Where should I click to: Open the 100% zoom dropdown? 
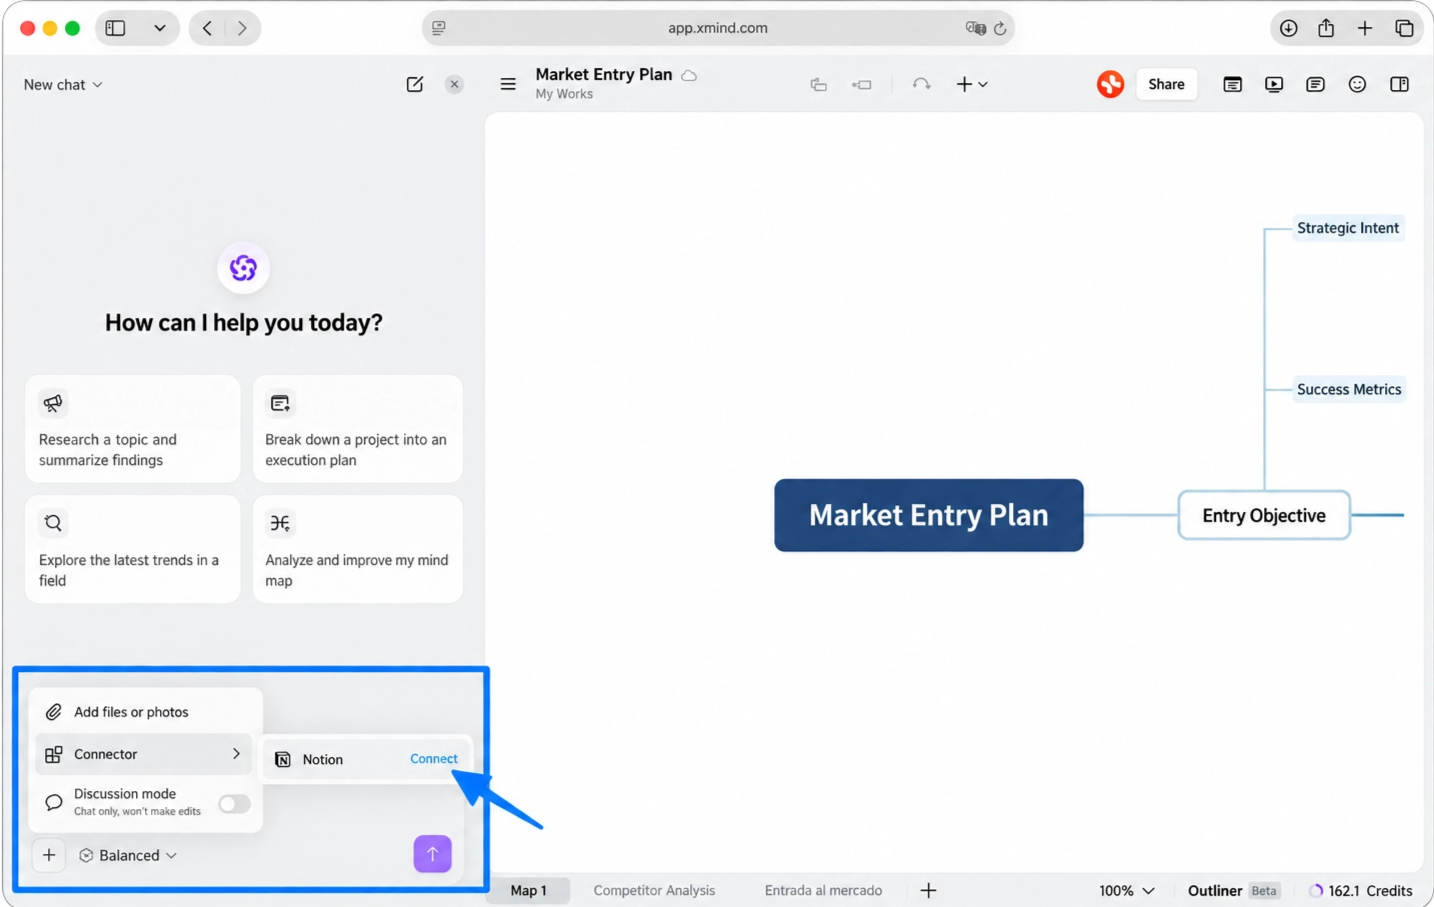point(1127,890)
